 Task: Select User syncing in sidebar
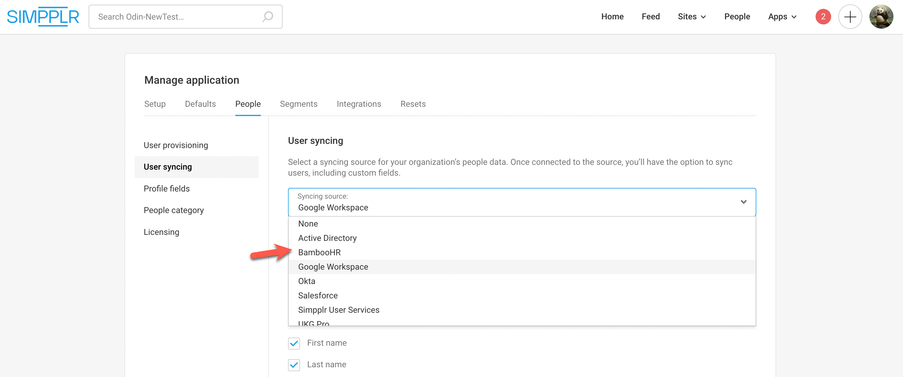[x=196, y=167]
